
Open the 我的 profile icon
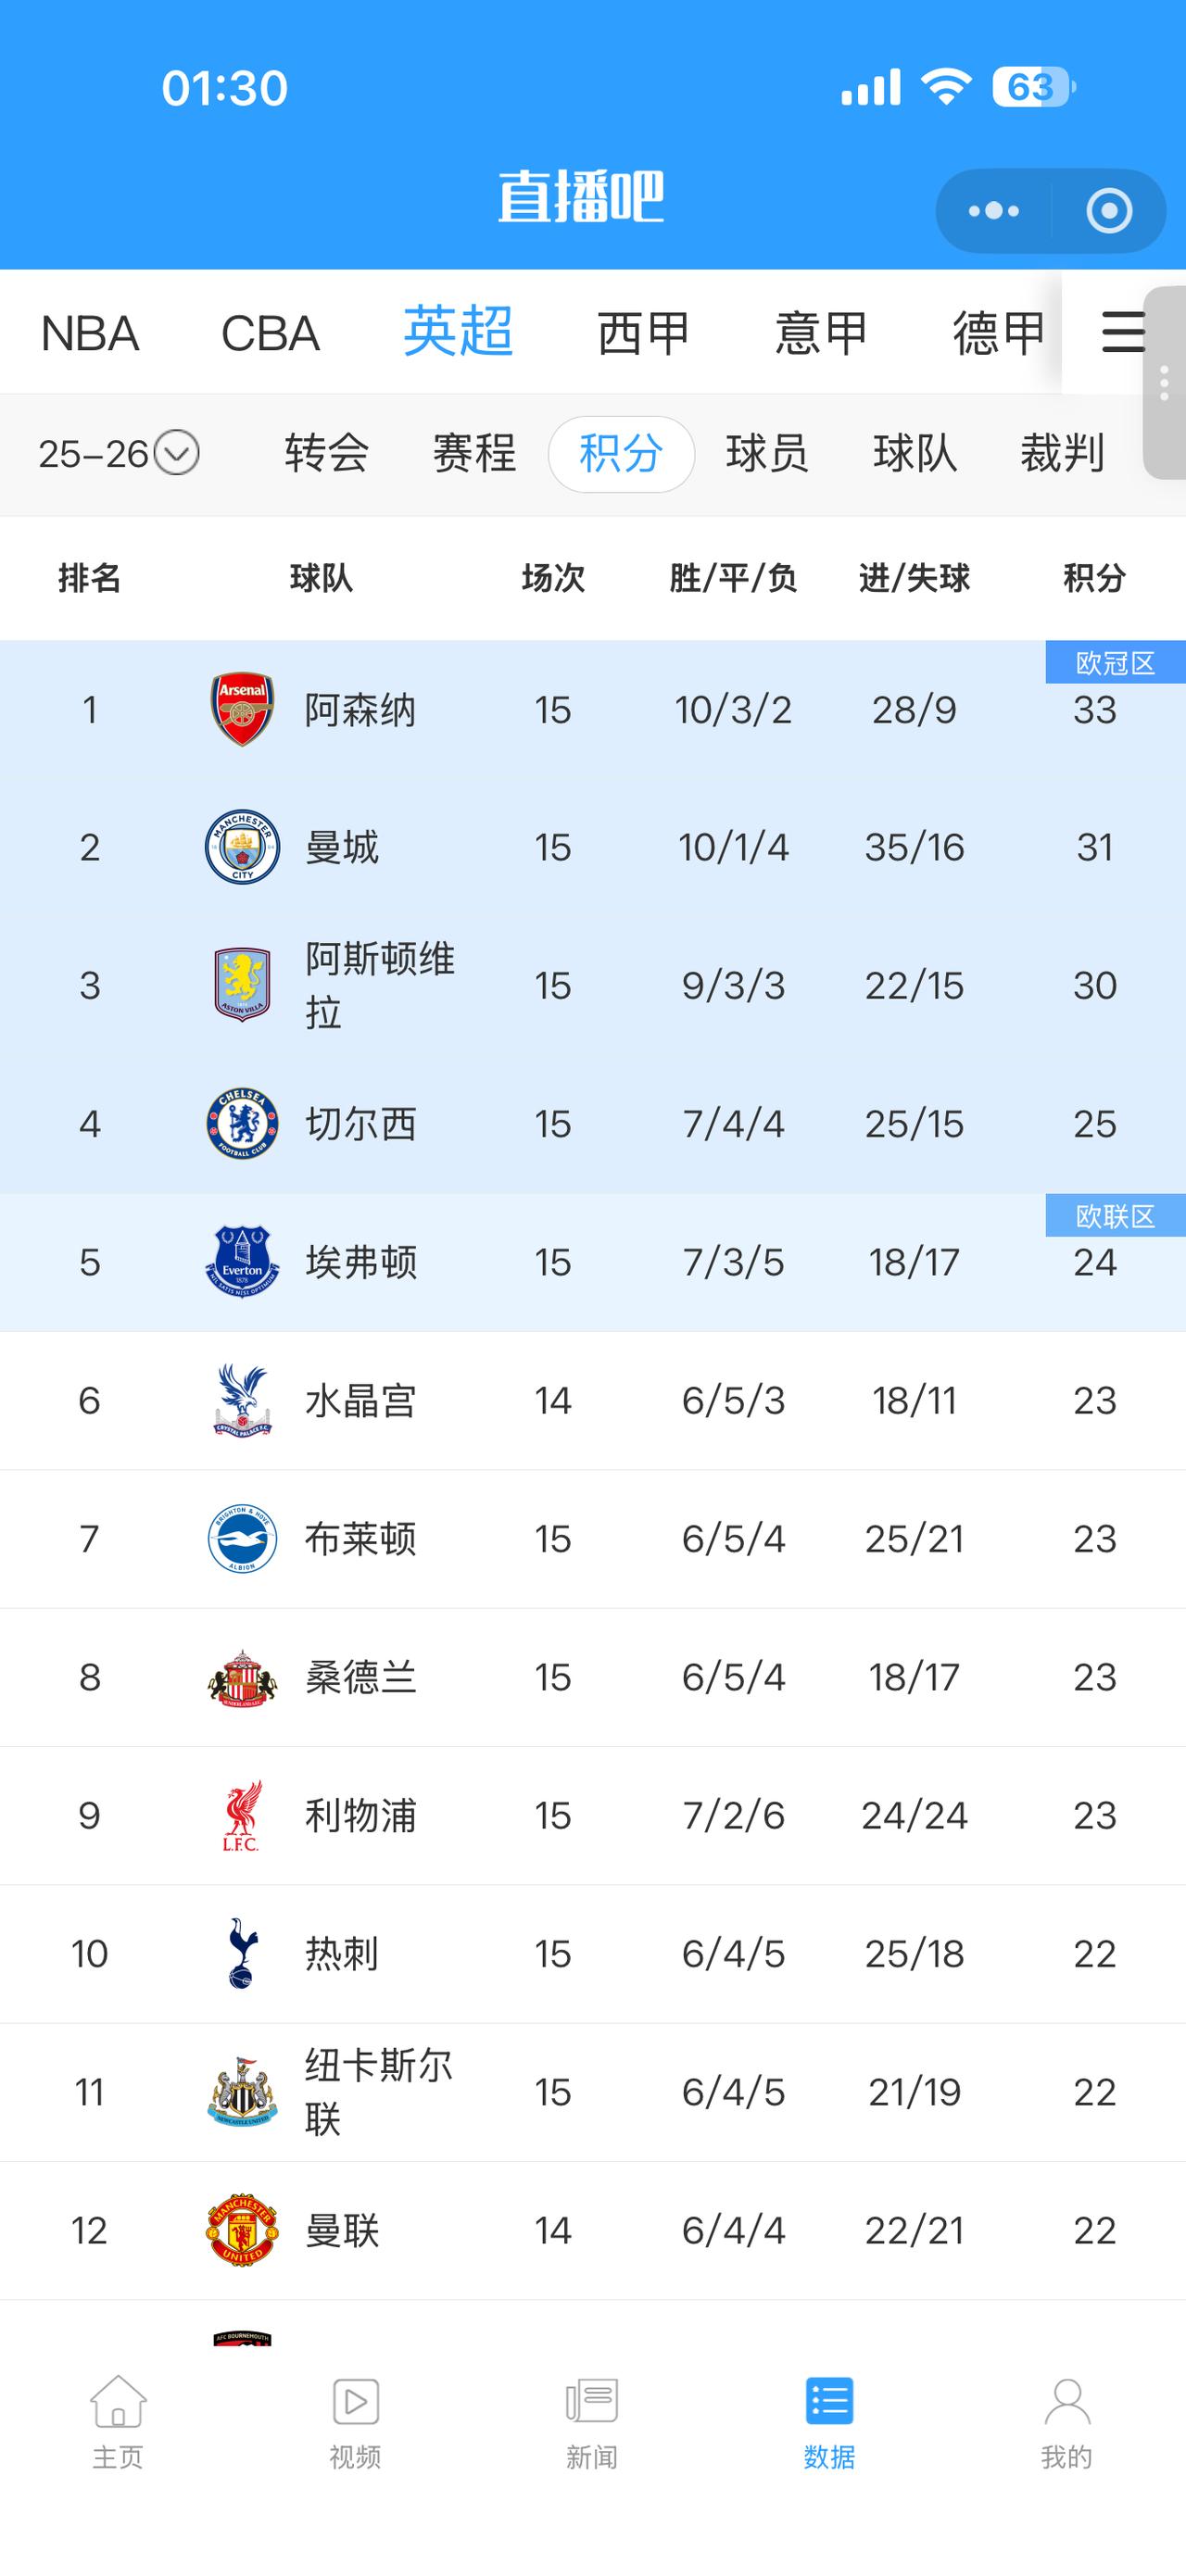(1066, 2402)
